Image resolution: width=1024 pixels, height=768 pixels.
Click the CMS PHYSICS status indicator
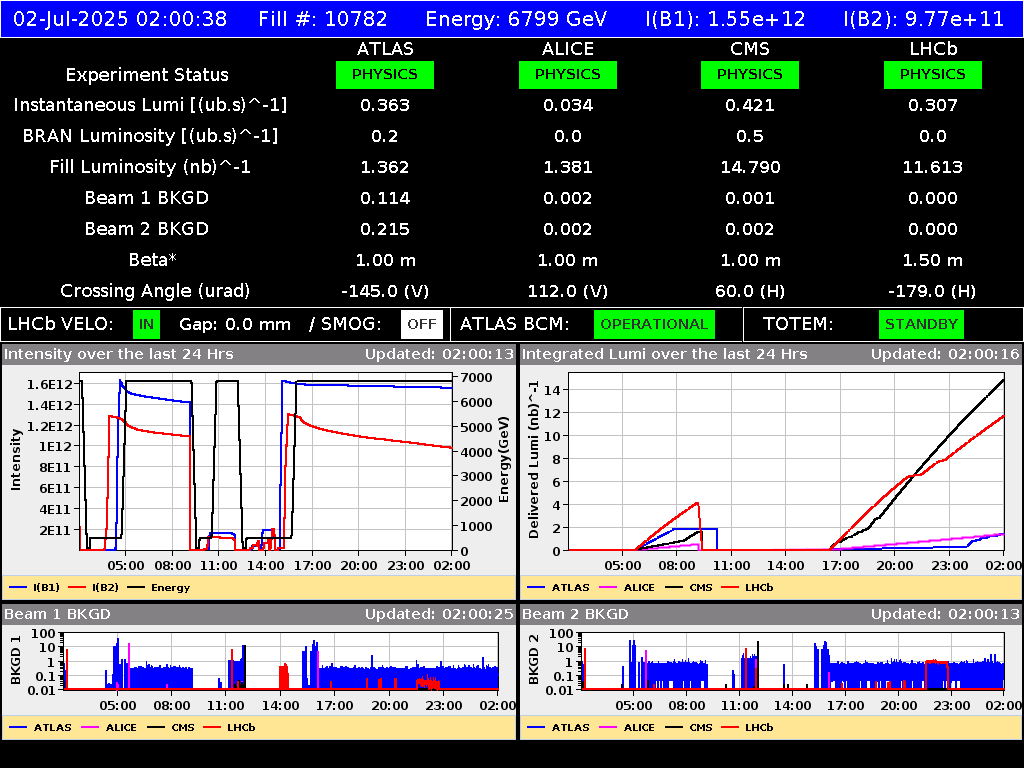[750, 74]
